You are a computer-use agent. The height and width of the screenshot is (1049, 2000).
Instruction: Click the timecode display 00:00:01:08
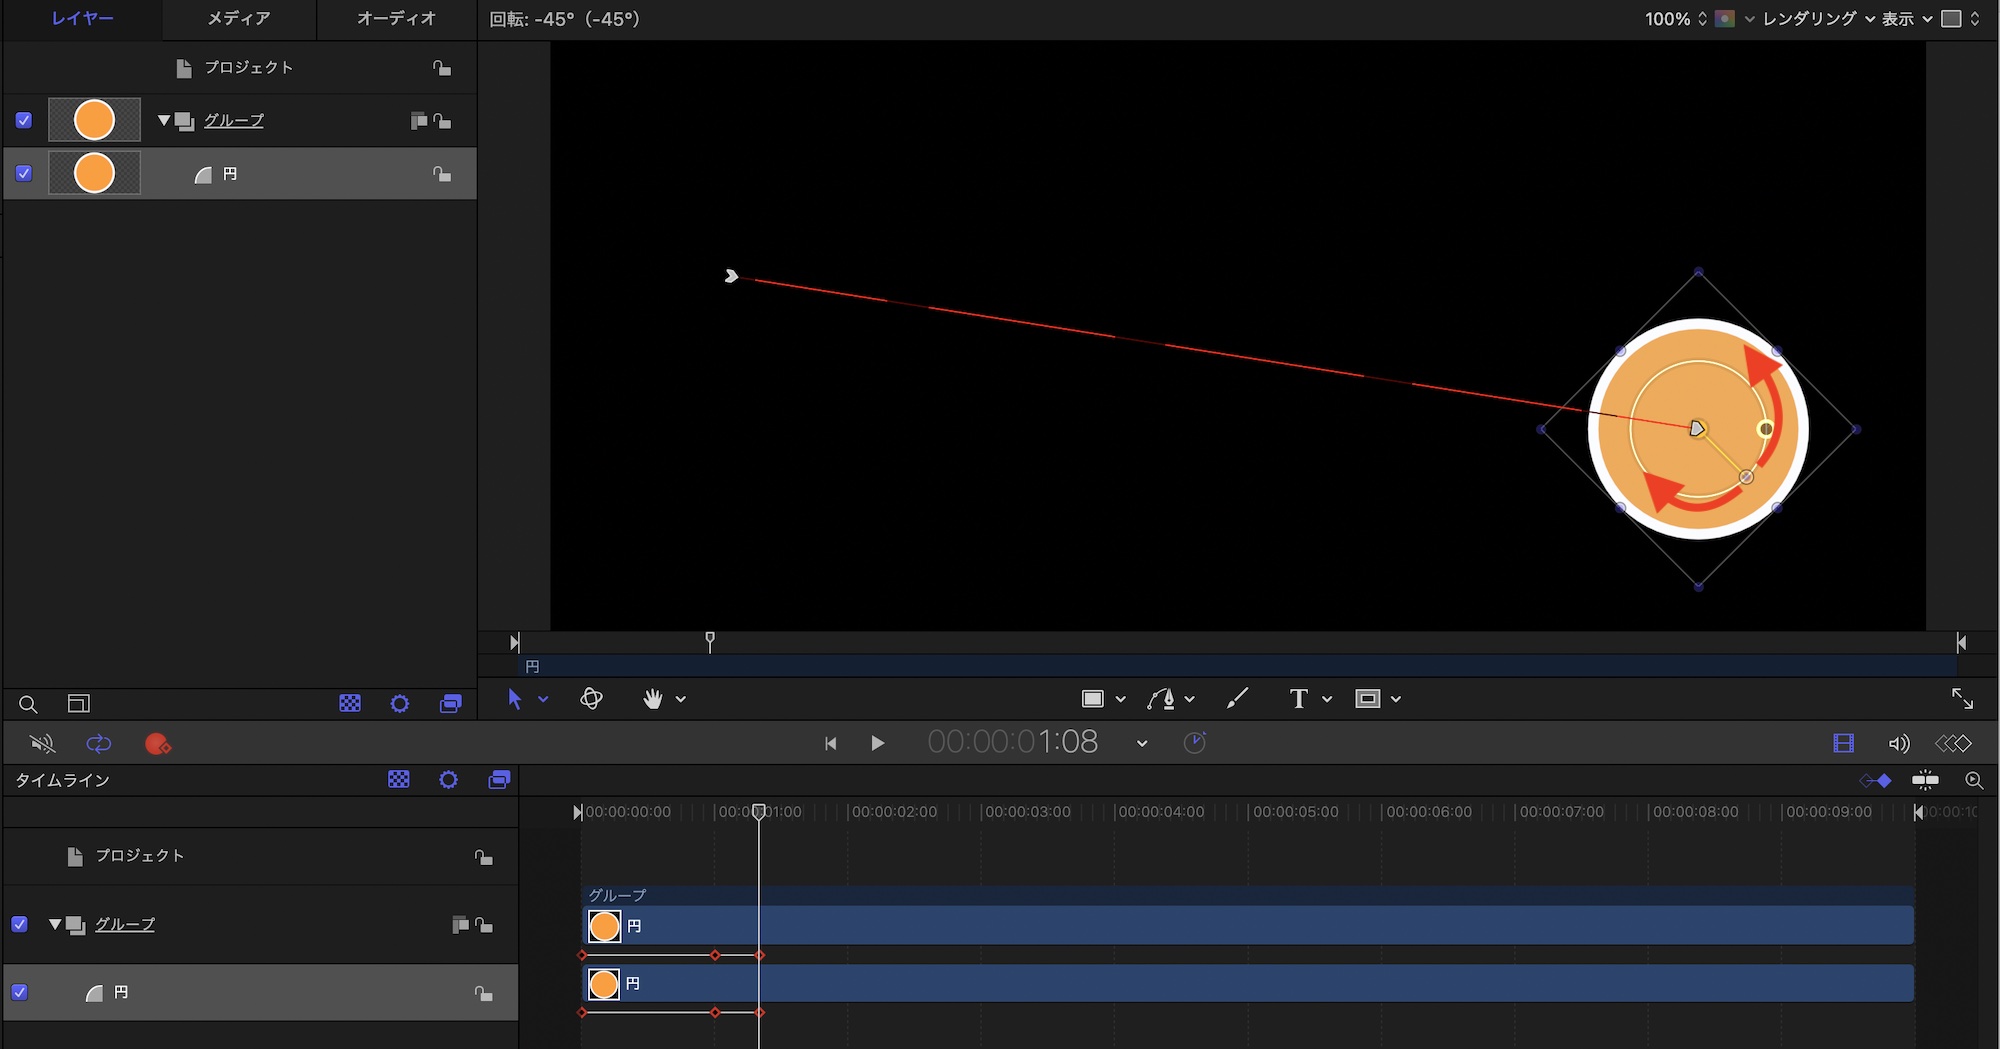1012,742
